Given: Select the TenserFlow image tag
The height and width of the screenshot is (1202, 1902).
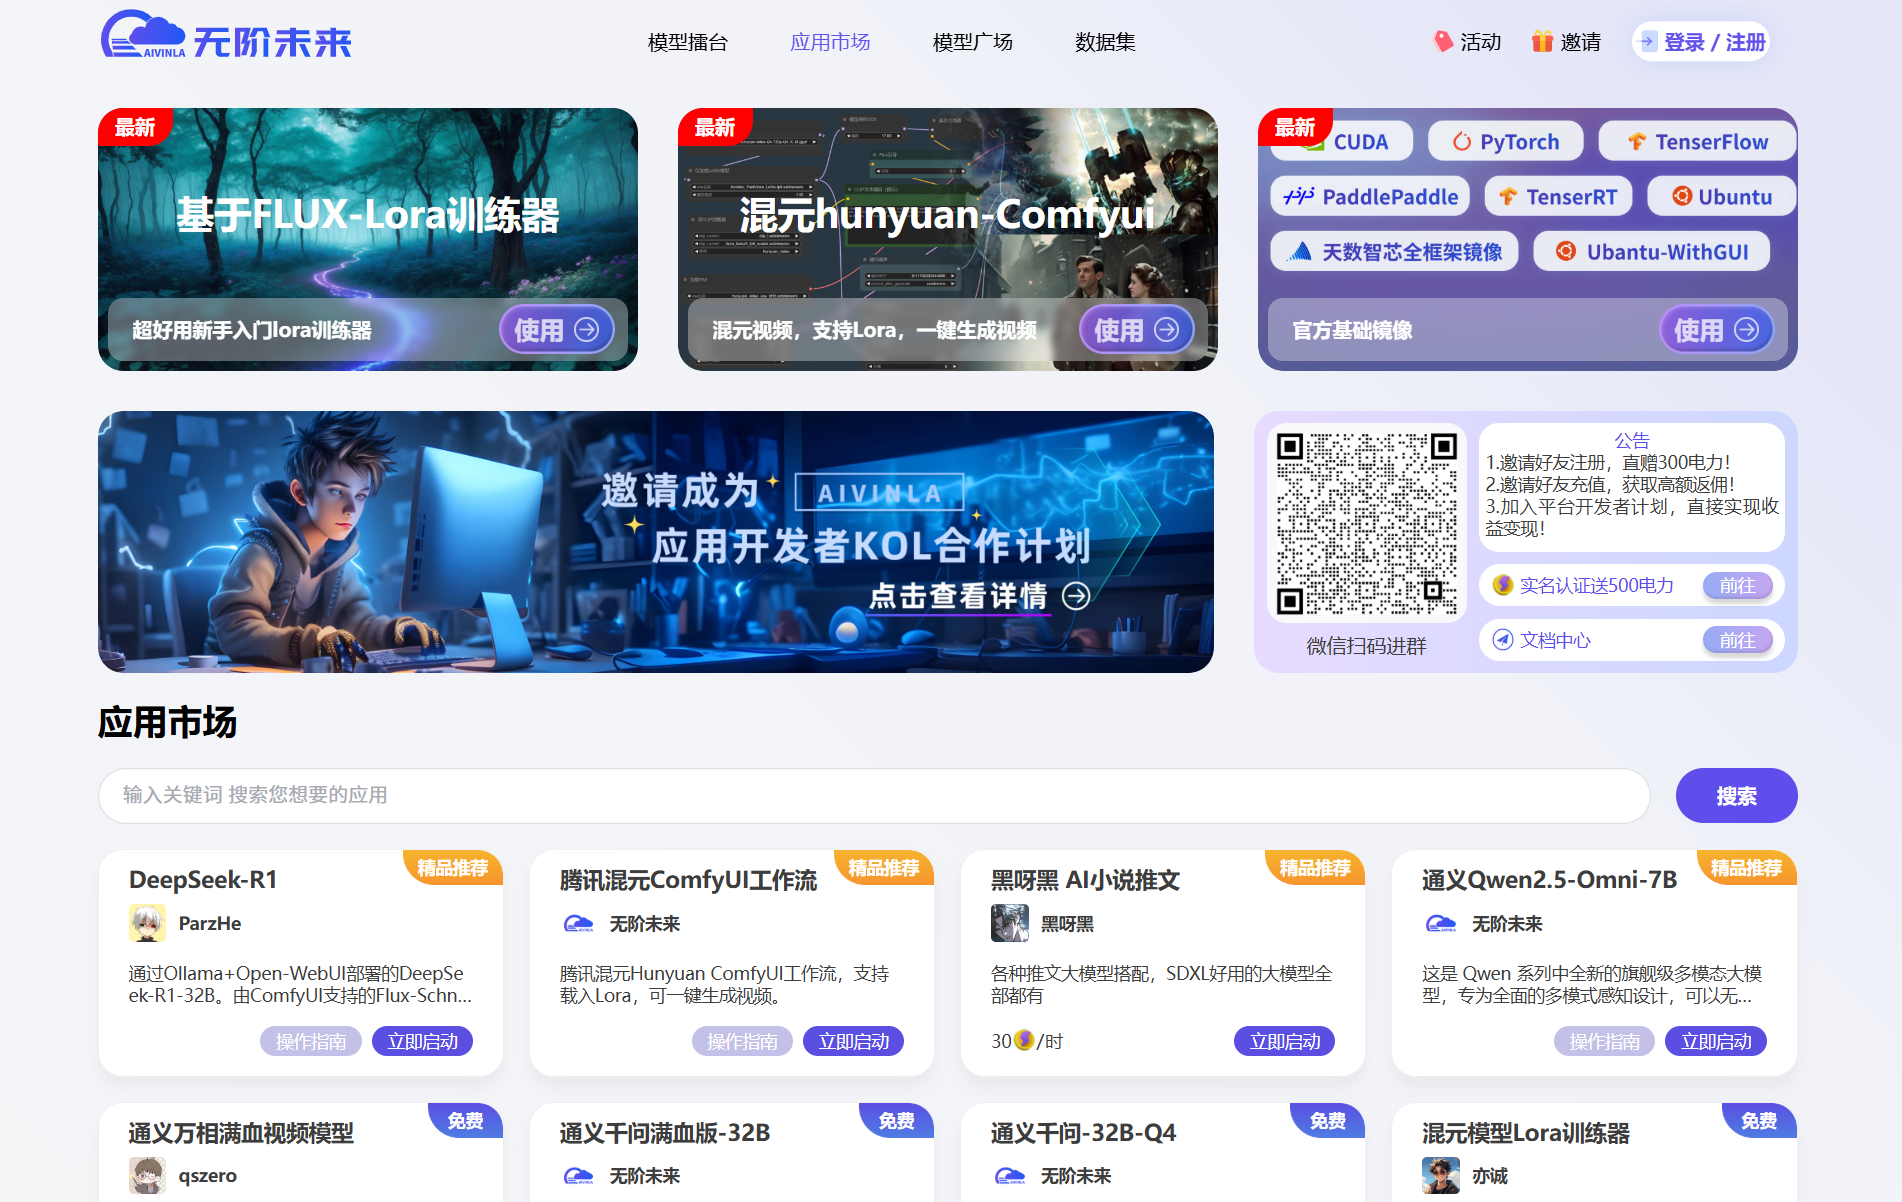Looking at the screenshot, I should [x=1697, y=141].
